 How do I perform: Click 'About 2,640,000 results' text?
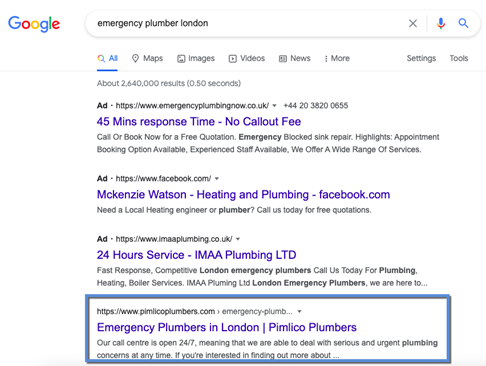click(x=169, y=83)
